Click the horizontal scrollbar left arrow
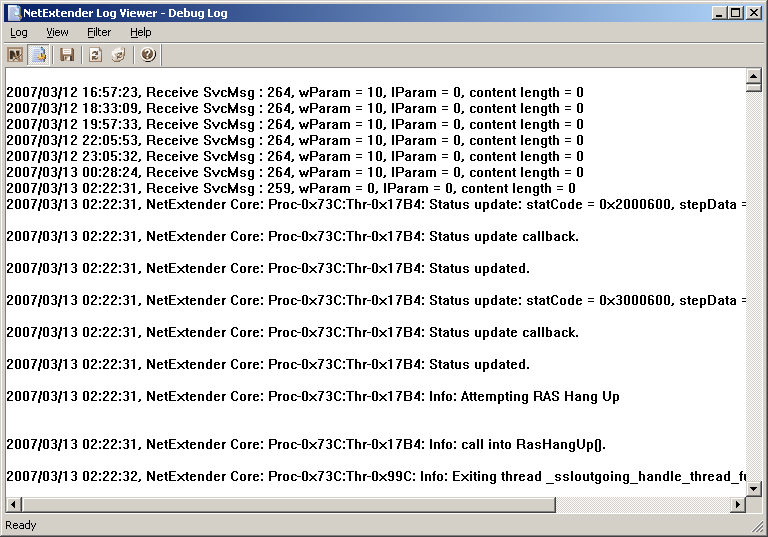Viewport: 768px width, 537px height. click(13, 505)
